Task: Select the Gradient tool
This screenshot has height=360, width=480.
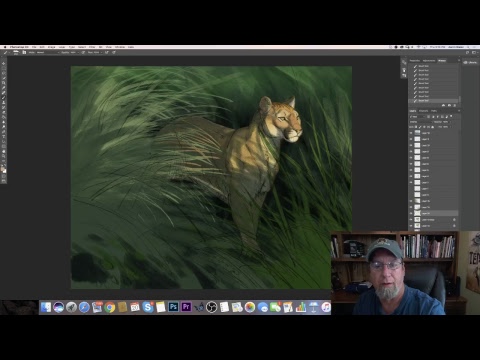Action: point(4,117)
